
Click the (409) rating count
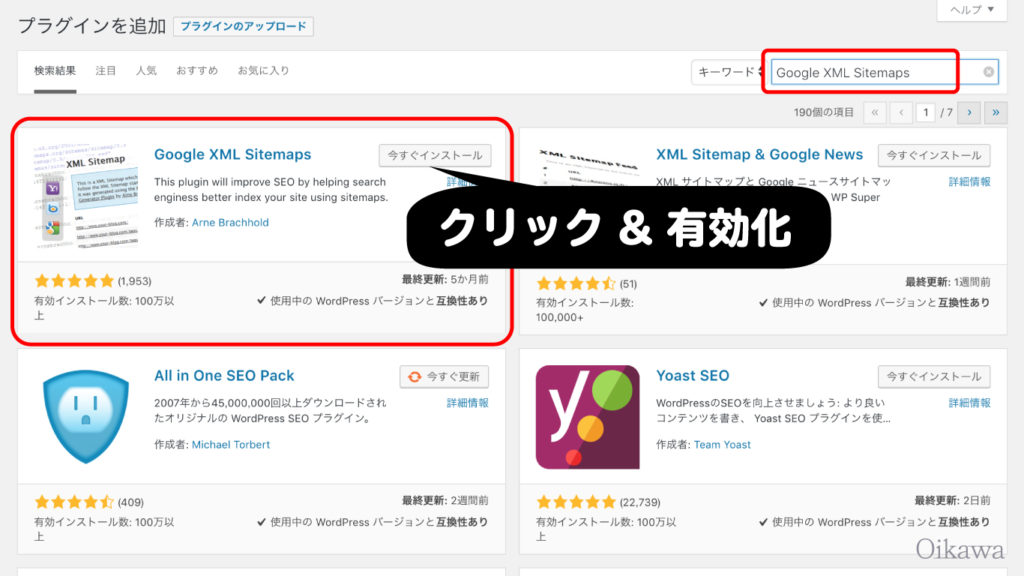pyautogui.click(x=131, y=502)
